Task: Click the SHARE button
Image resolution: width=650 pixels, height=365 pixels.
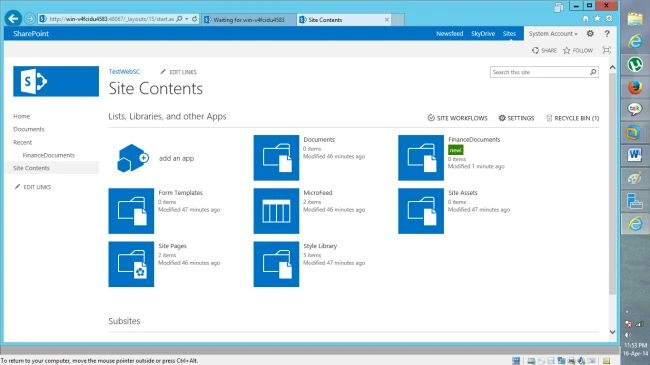Action: click(x=544, y=50)
